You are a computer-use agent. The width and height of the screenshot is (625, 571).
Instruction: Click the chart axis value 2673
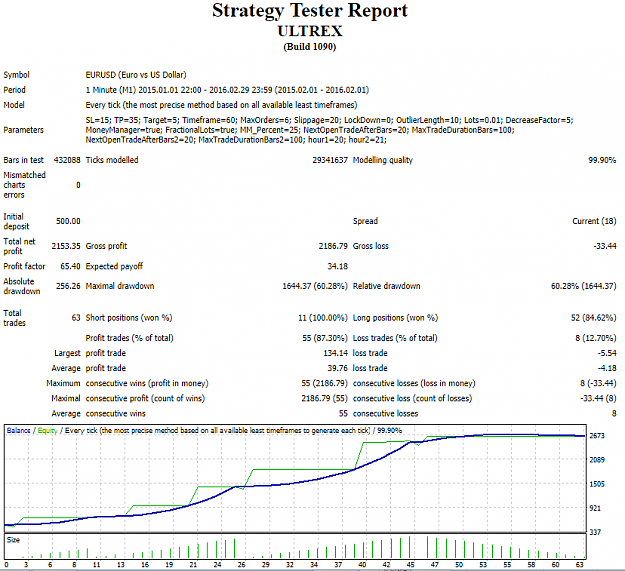click(597, 436)
